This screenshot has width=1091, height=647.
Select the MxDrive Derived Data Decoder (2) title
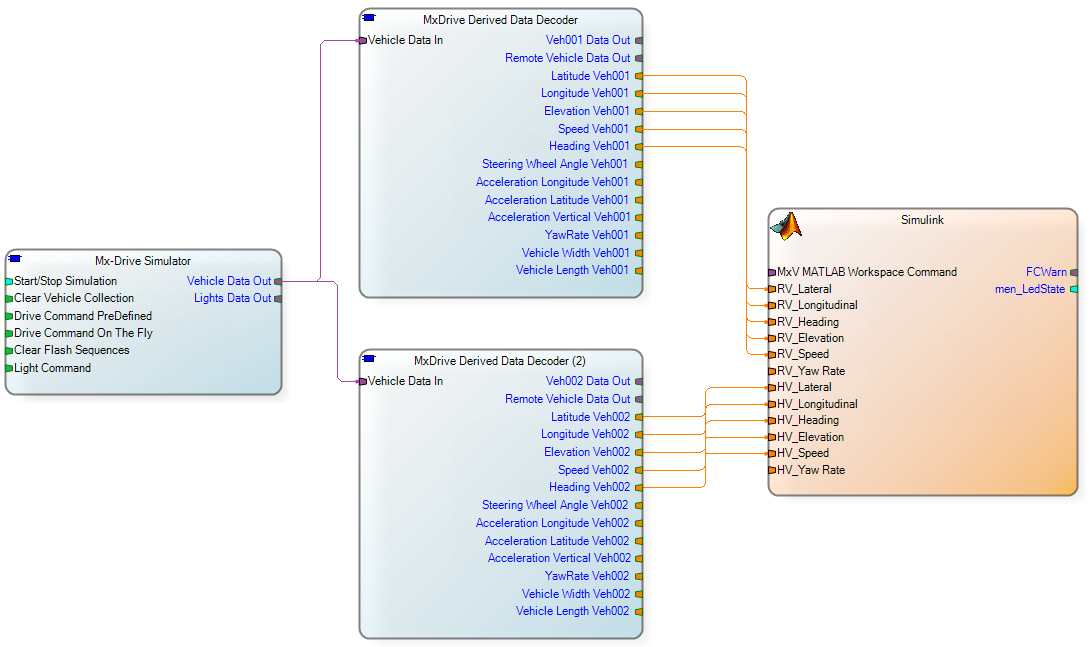pos(500,361)
